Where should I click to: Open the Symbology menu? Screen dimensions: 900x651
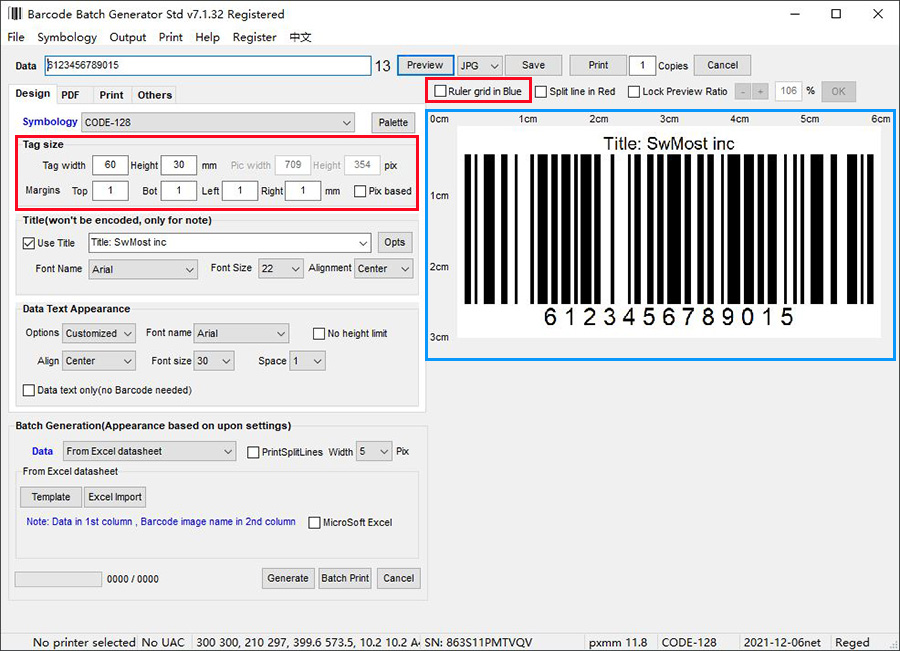pos(67,37)
